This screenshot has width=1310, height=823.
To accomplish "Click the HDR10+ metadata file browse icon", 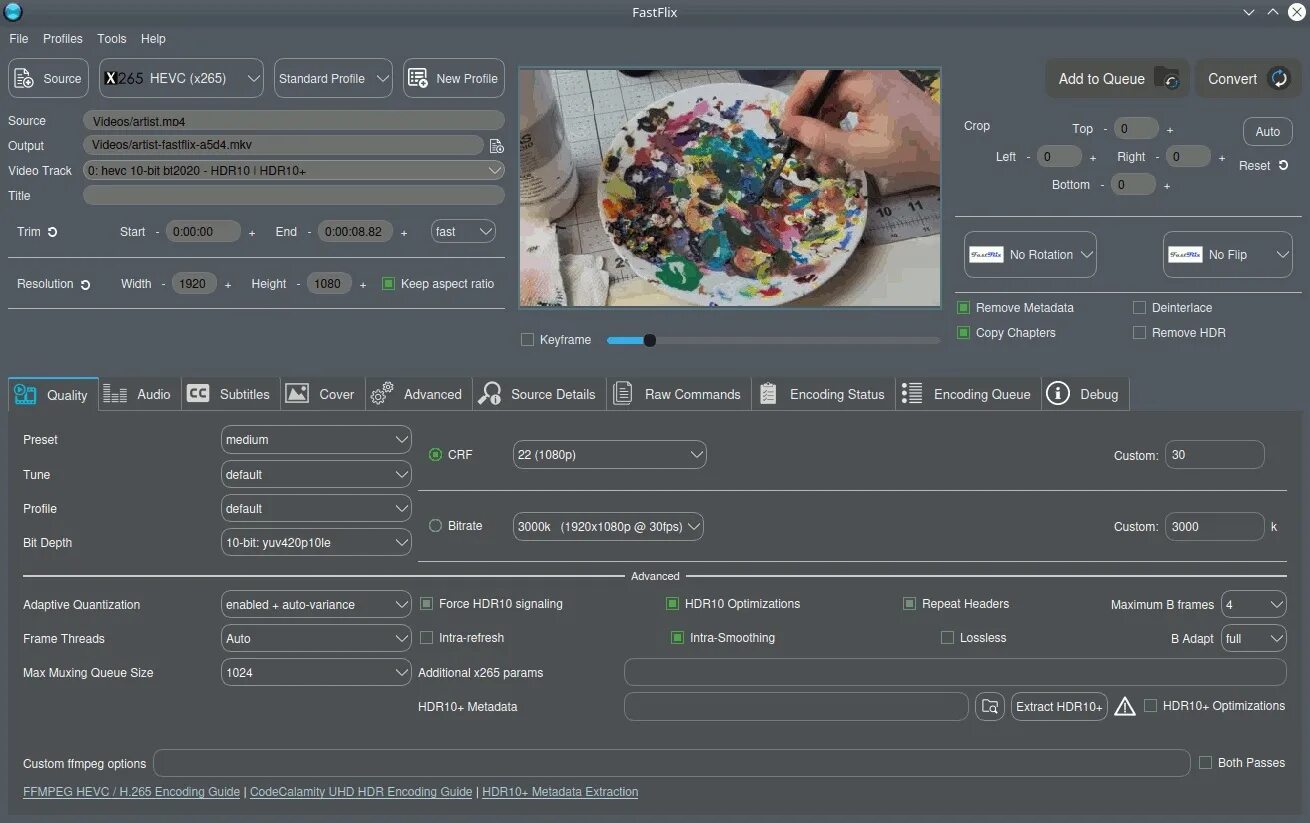I will (990, 707).
